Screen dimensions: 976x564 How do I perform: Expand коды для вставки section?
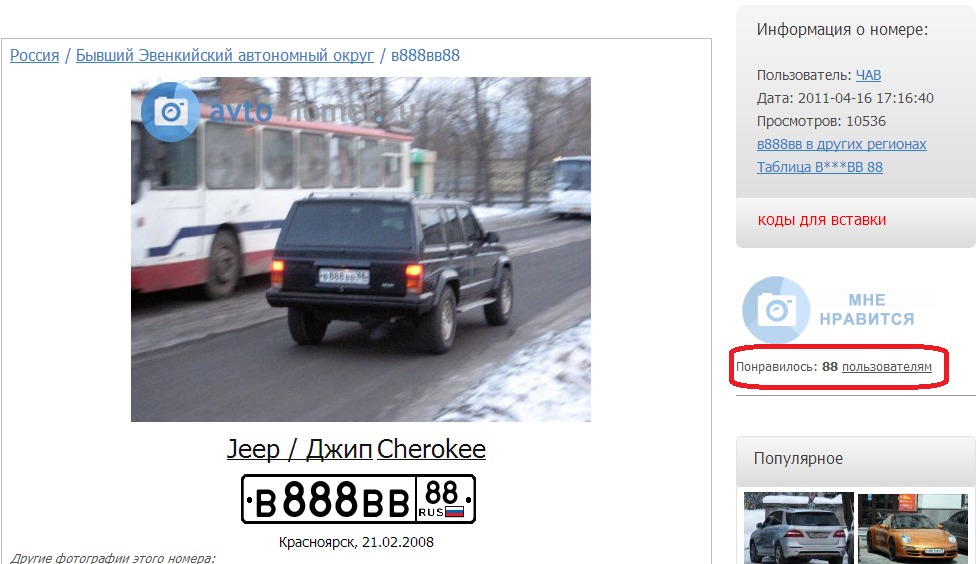pos(822,220)
